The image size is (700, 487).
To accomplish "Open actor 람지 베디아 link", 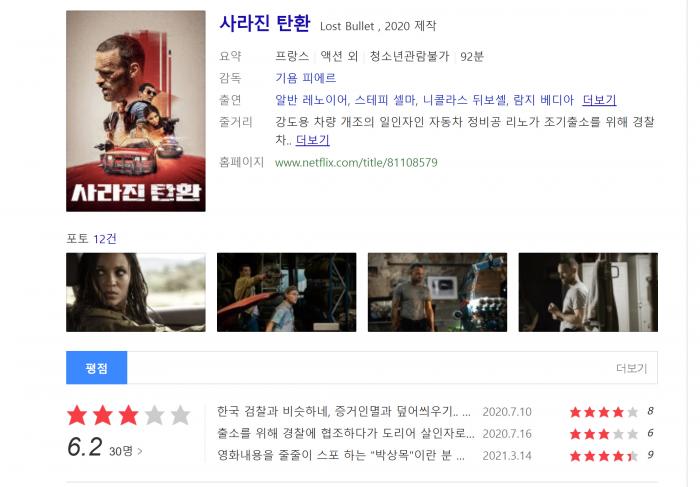I will (x=544, y=100).
